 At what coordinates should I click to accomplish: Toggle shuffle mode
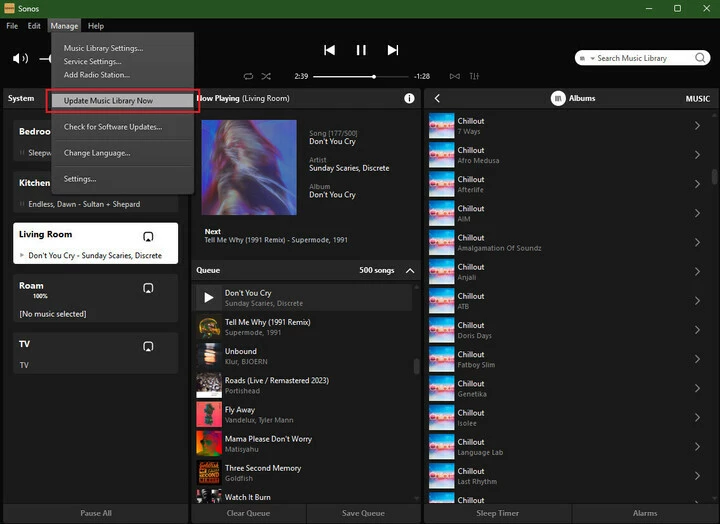pos(266,76)
